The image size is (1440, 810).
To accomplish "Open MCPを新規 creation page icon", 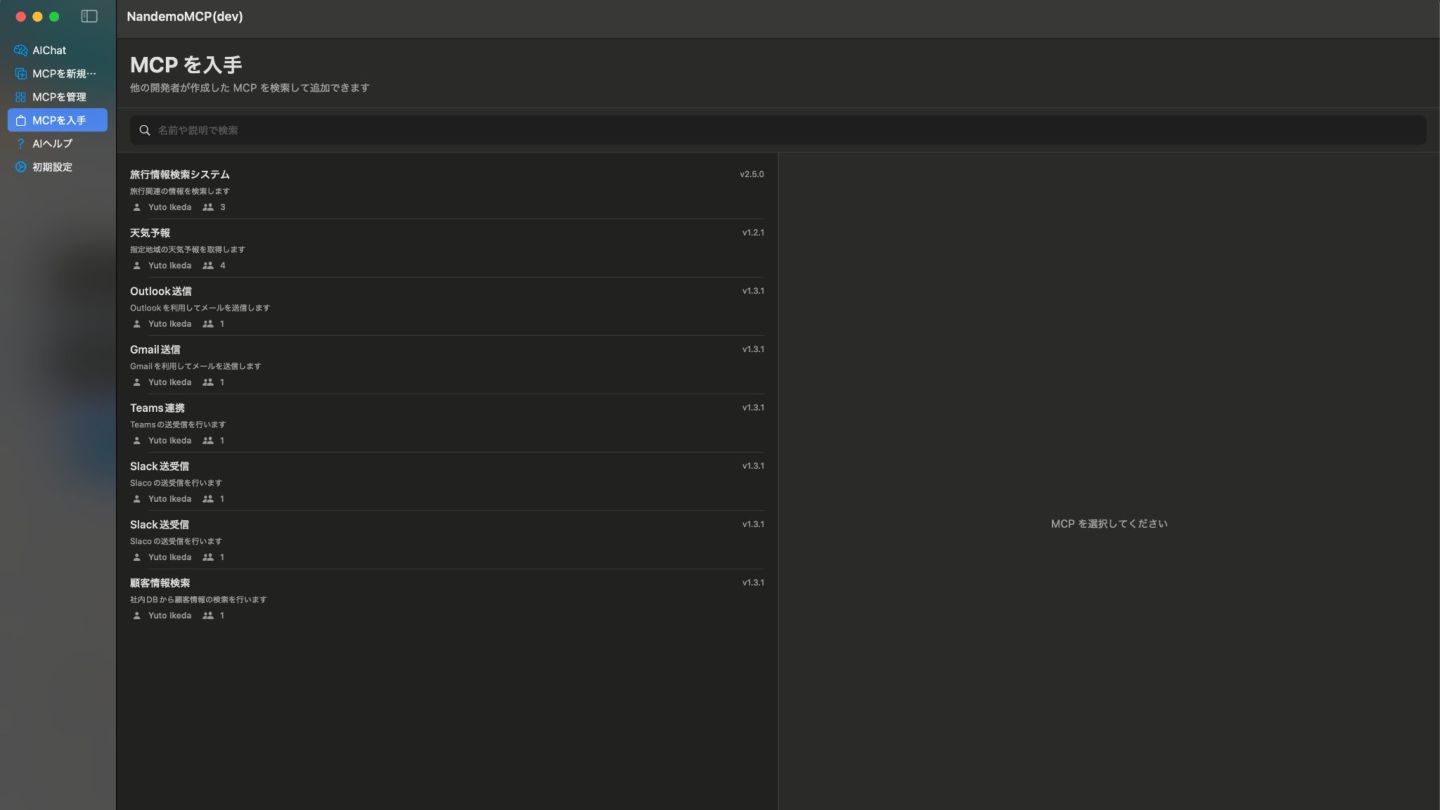I will coord(20,73).
